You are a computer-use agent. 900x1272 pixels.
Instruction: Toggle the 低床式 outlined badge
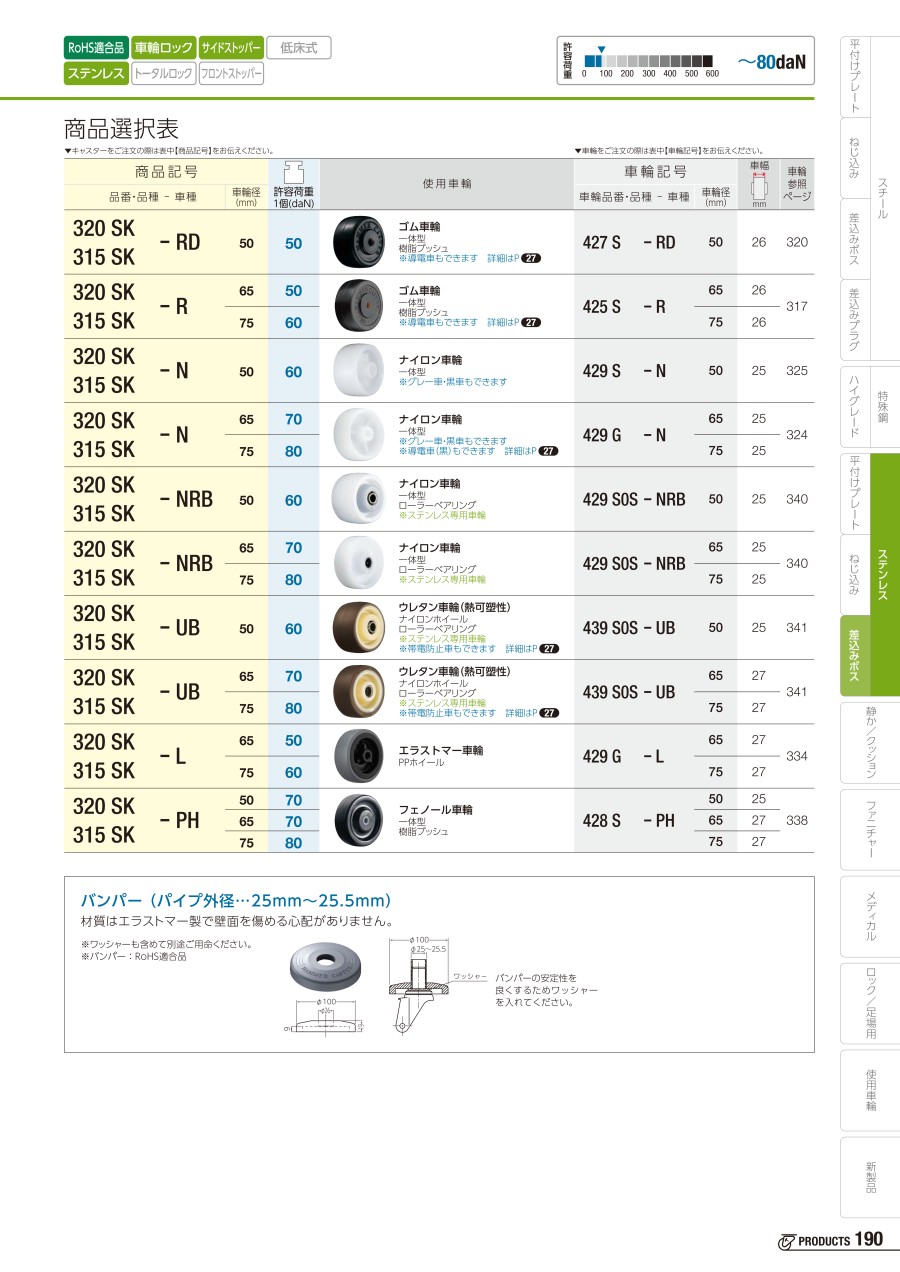pyautogui.click(x=298, y=47)
